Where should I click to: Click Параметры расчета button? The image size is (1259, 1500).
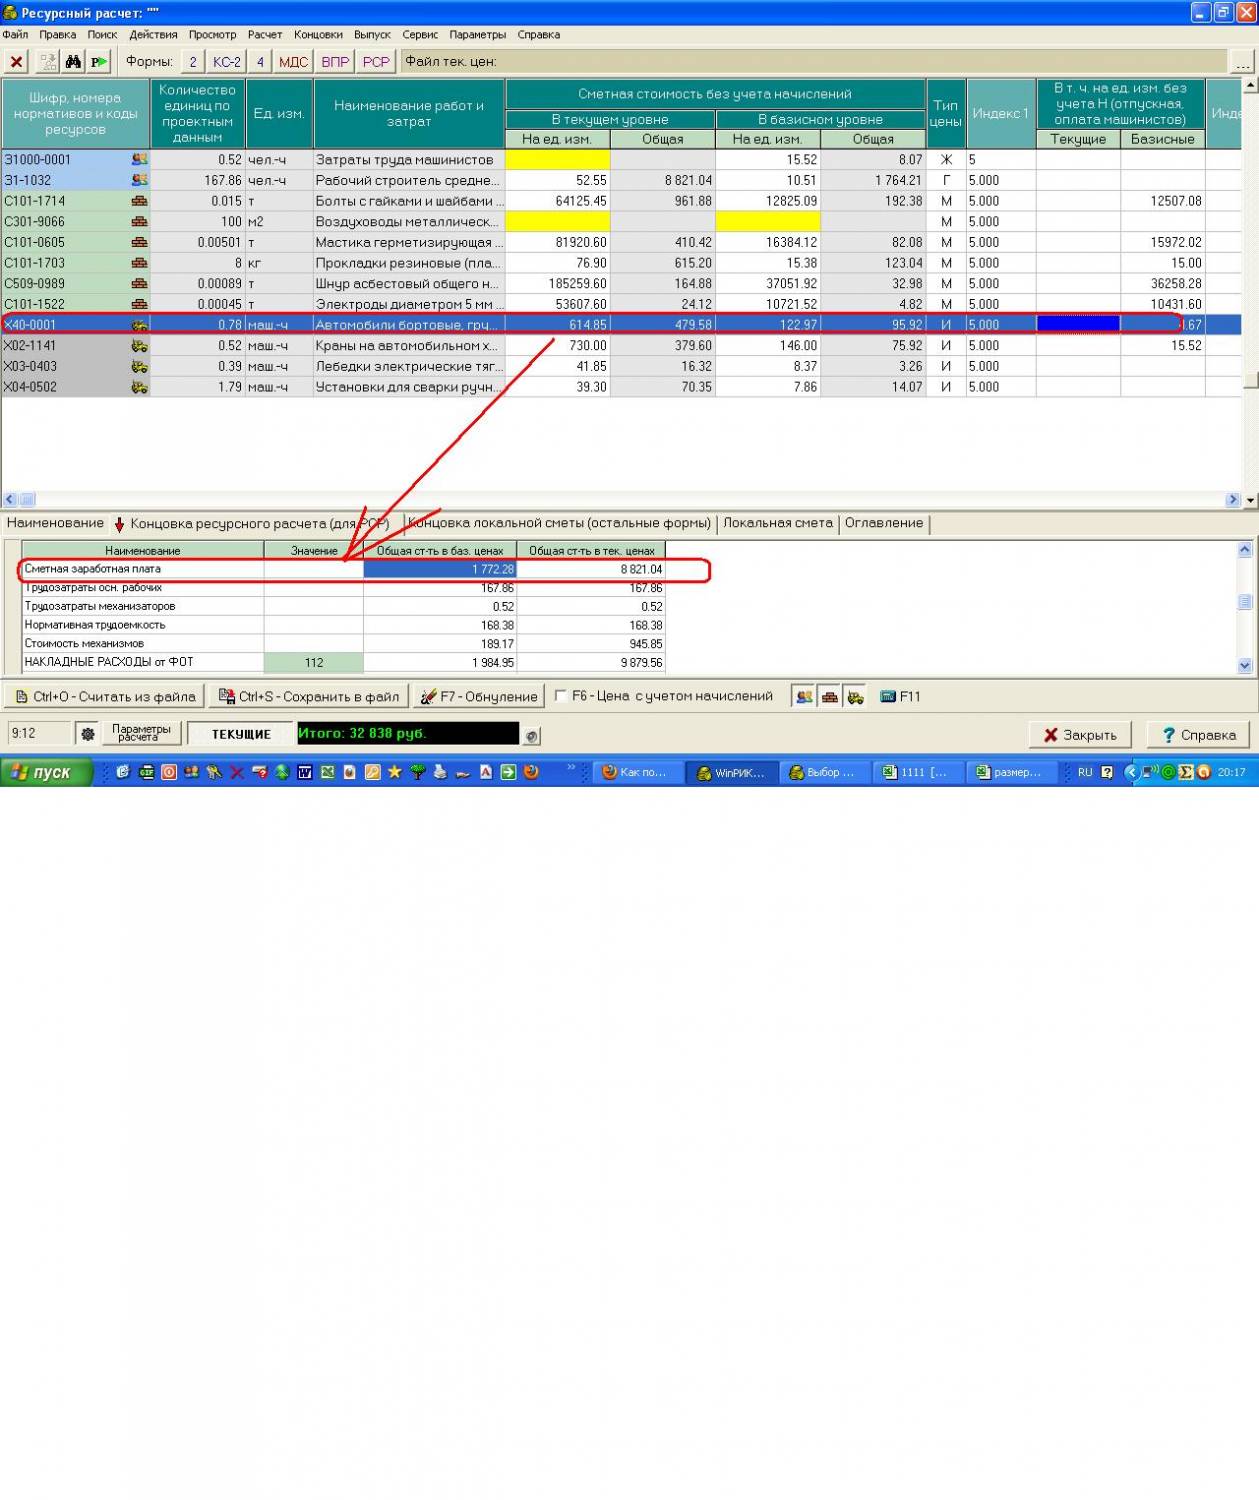point(141,734)
